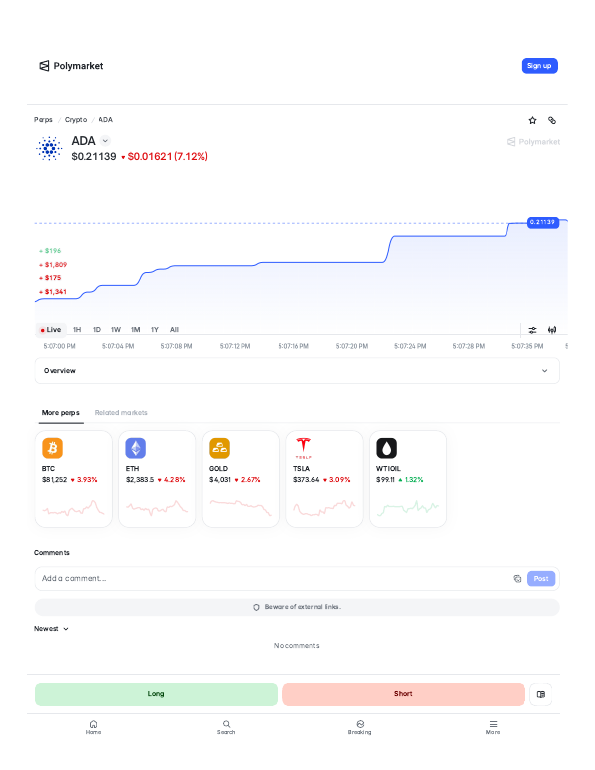Click the Sign up button
Screen dimensions: 595x770
[539, 66]
